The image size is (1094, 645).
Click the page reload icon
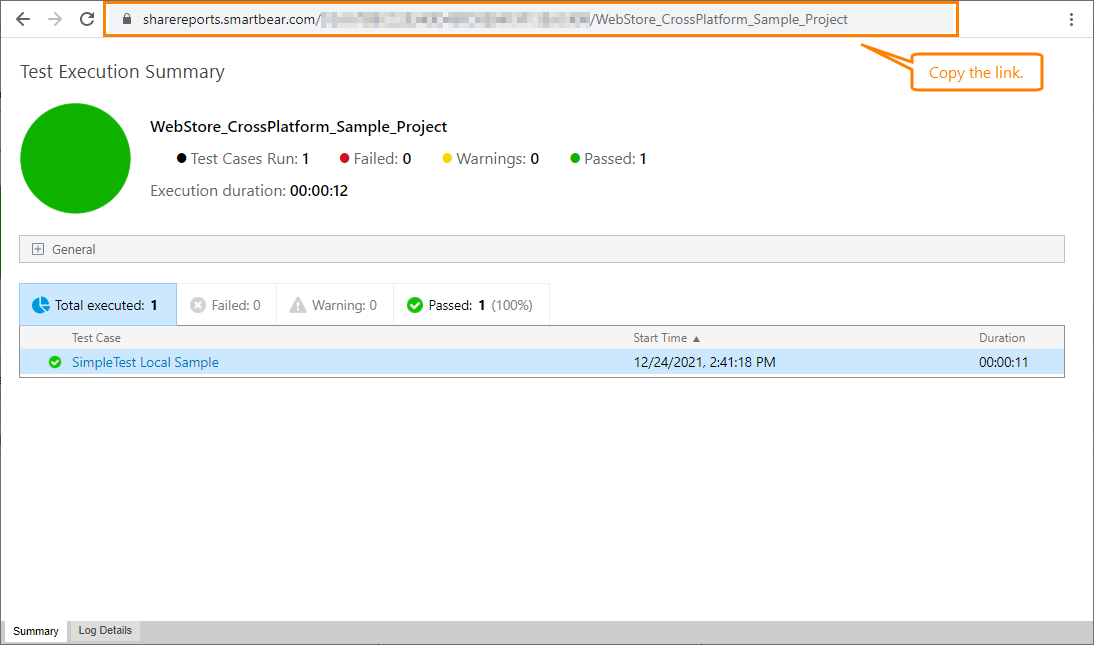tap(87, 18)
